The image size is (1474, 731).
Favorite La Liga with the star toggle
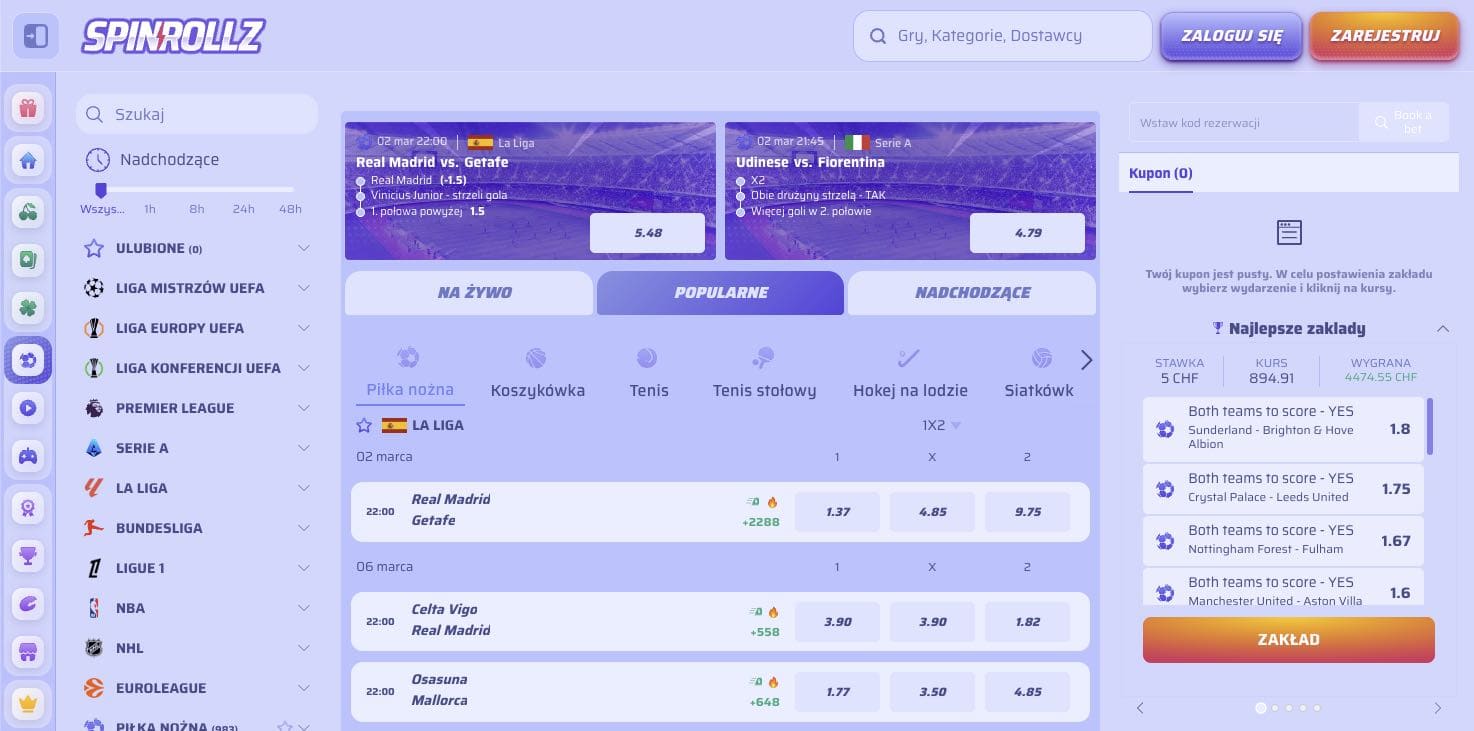coord(364,425)
